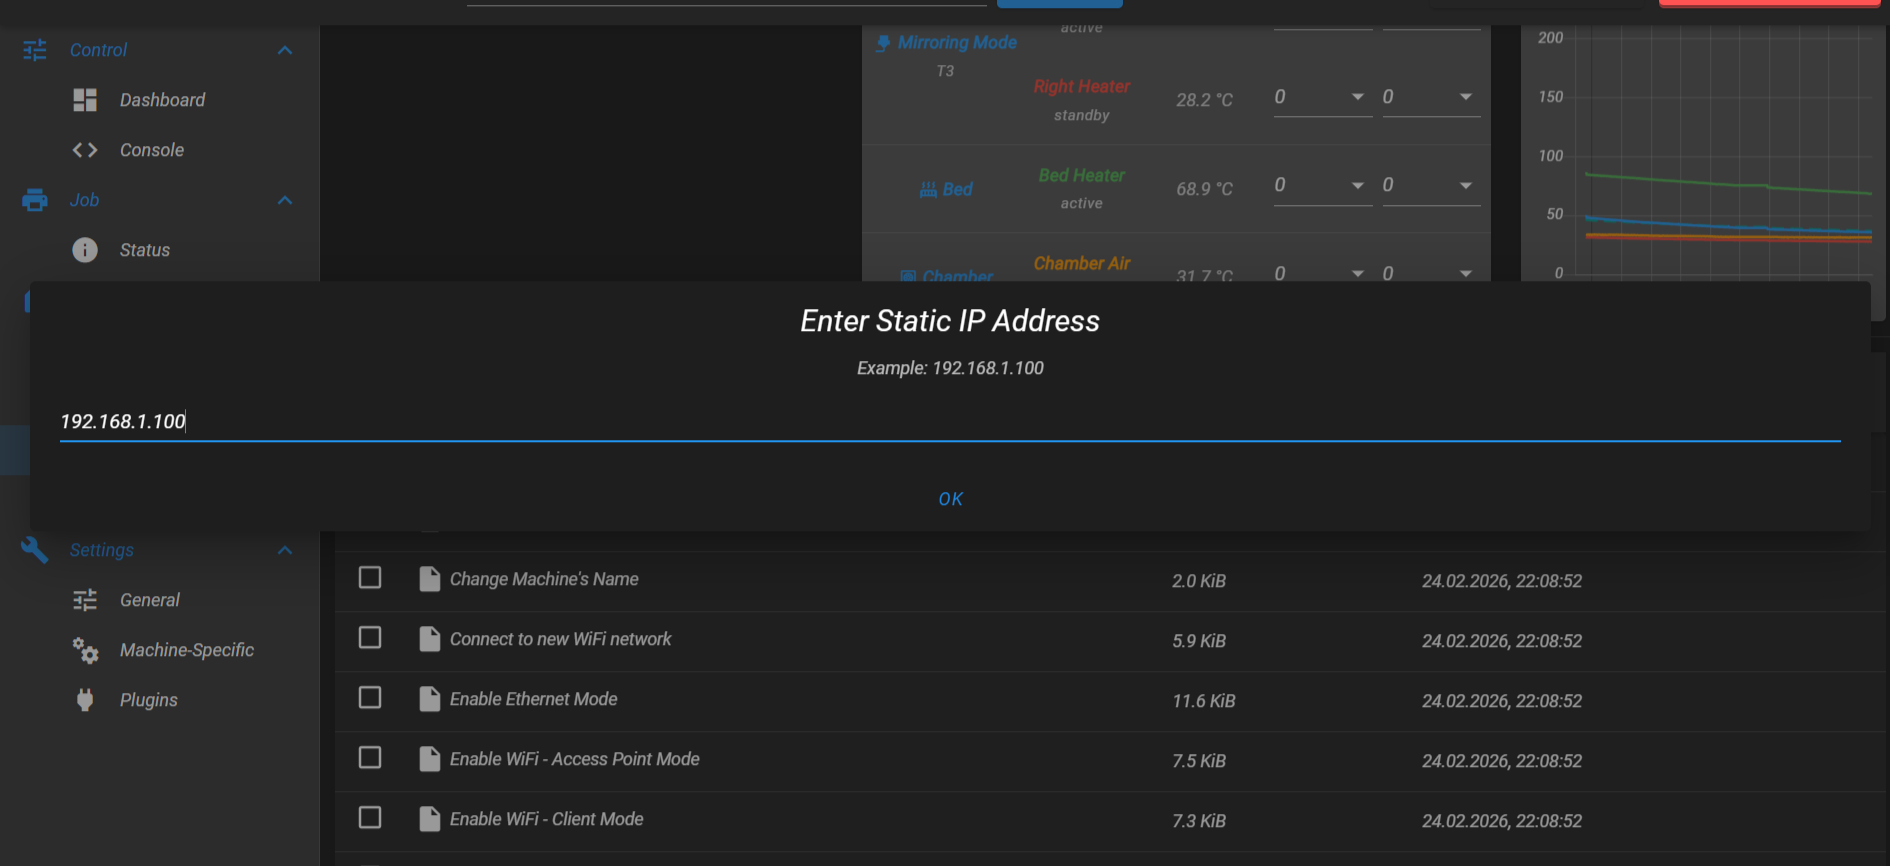Check the Change Machine's Name checkbox
Screen dimensions: 1890x866
click(370, 578)
